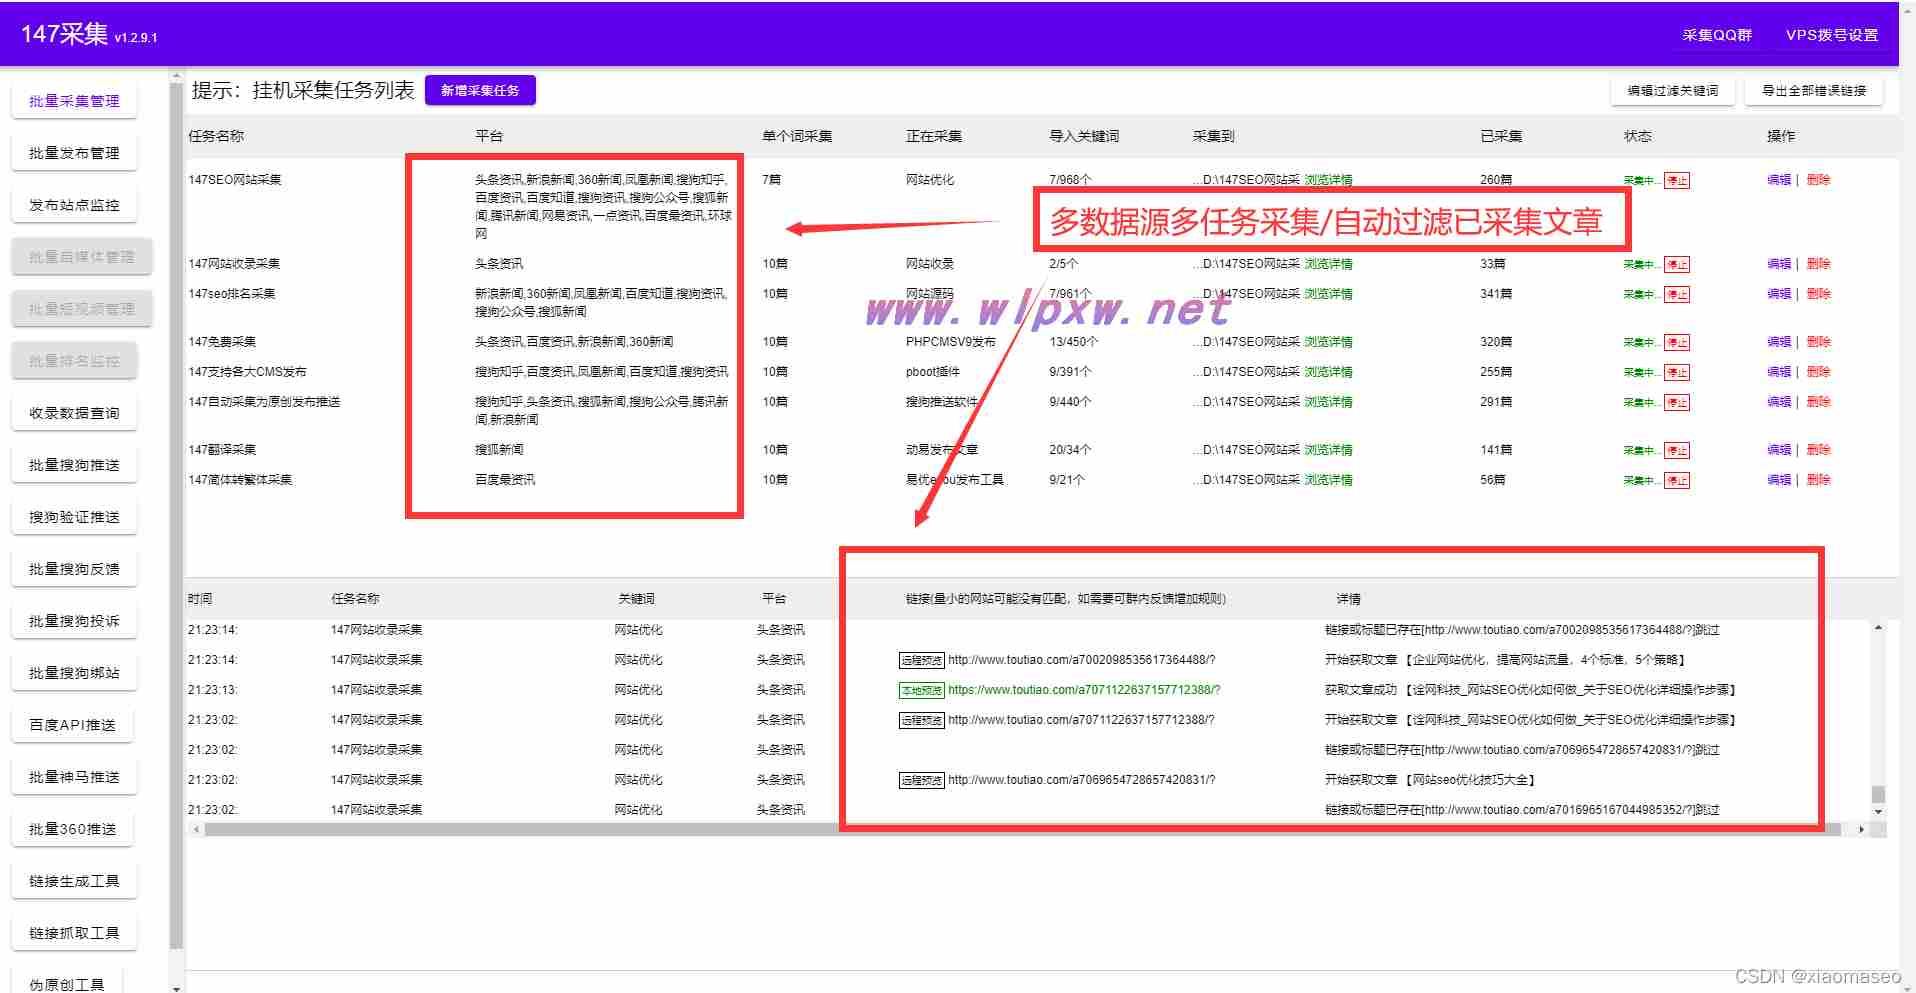Click 远程预览 for link ending 8657420831

pos(921,781)
